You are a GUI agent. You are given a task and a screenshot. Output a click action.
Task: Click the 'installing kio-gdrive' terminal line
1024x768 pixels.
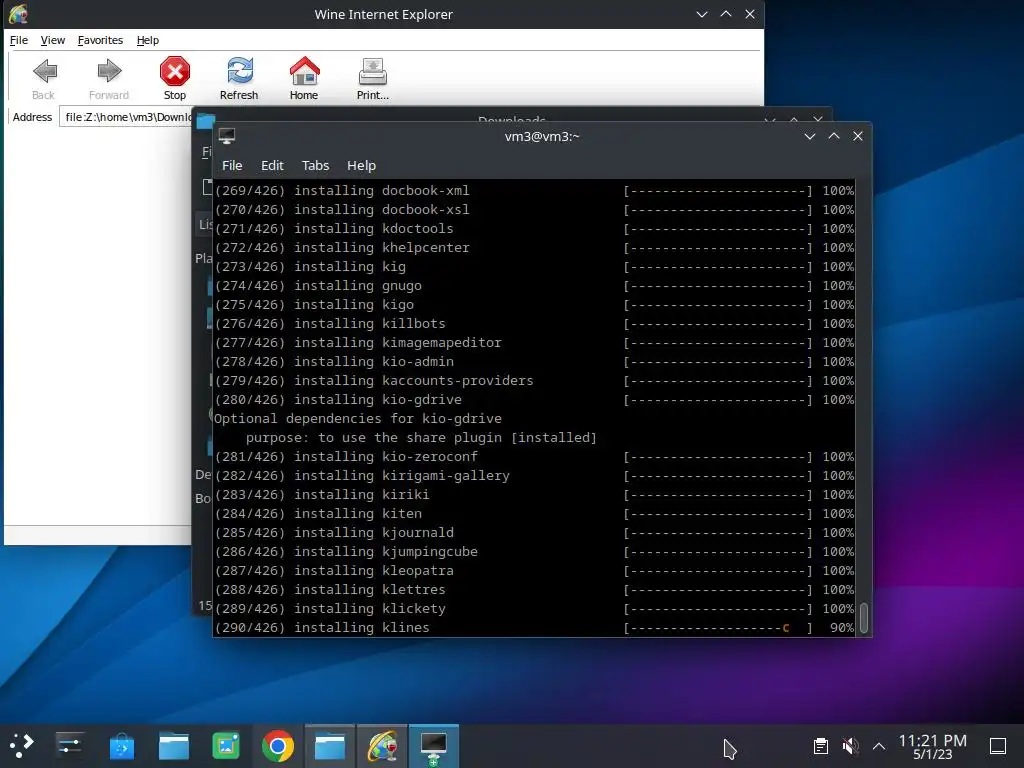pos(534,400)
